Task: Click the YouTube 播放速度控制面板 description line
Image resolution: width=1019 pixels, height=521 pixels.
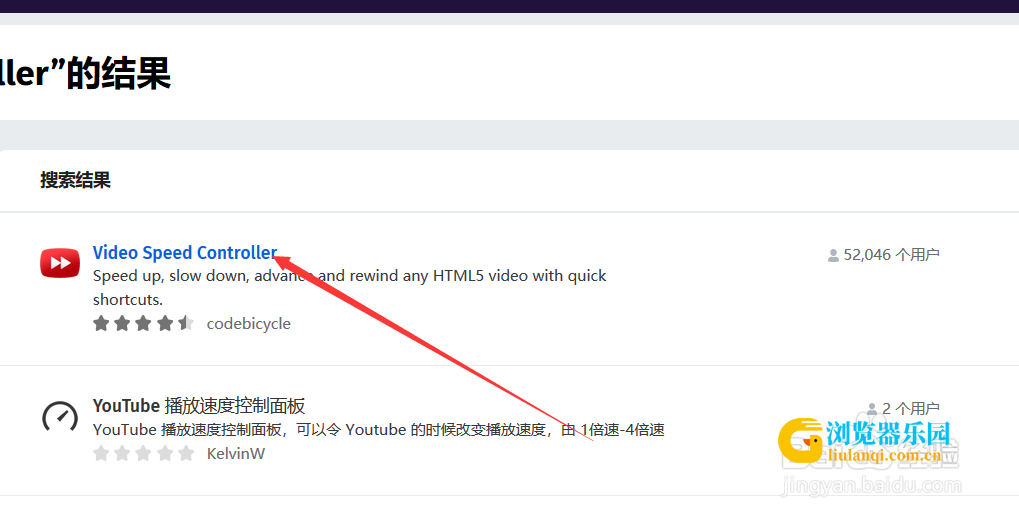Action: 378,430
